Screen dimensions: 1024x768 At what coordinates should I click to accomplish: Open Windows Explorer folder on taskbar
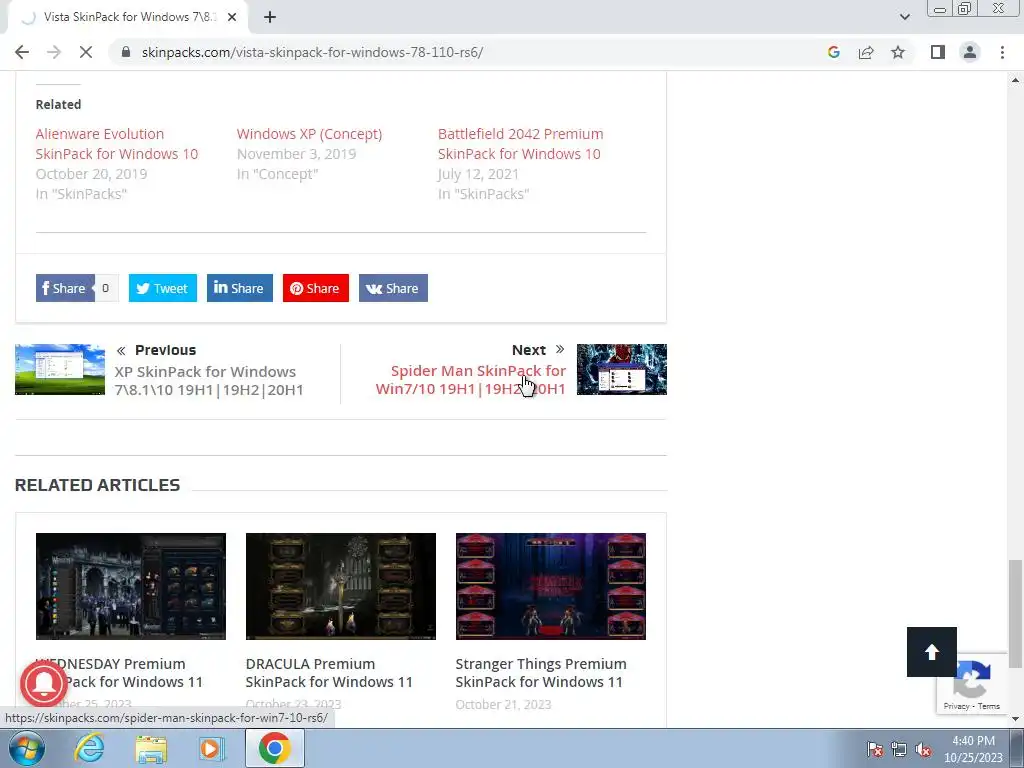coord(151,748)
